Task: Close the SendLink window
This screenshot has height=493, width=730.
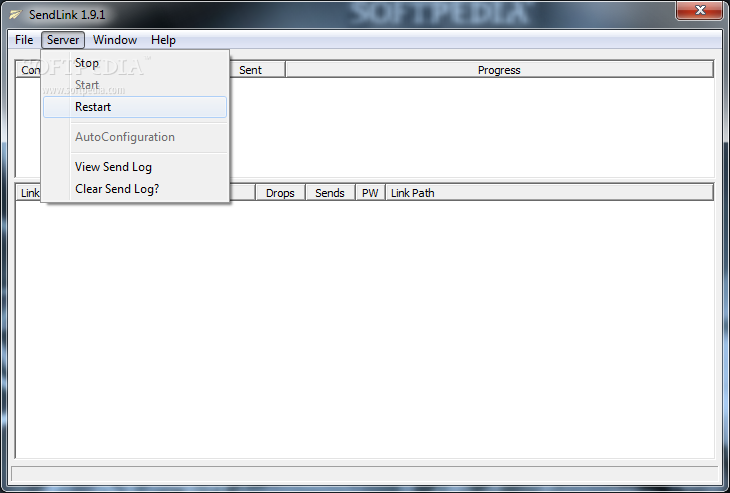Action: pos(699,10)
